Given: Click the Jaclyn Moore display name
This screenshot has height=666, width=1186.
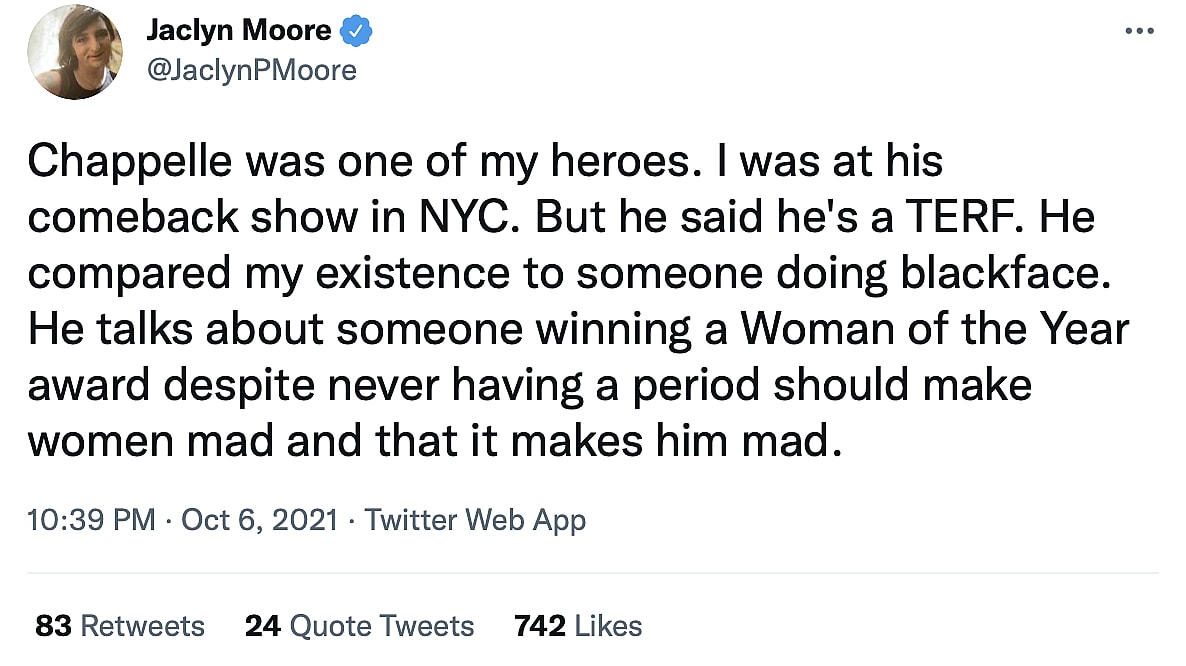Looking at the screenshot, I should coord(239,31).
